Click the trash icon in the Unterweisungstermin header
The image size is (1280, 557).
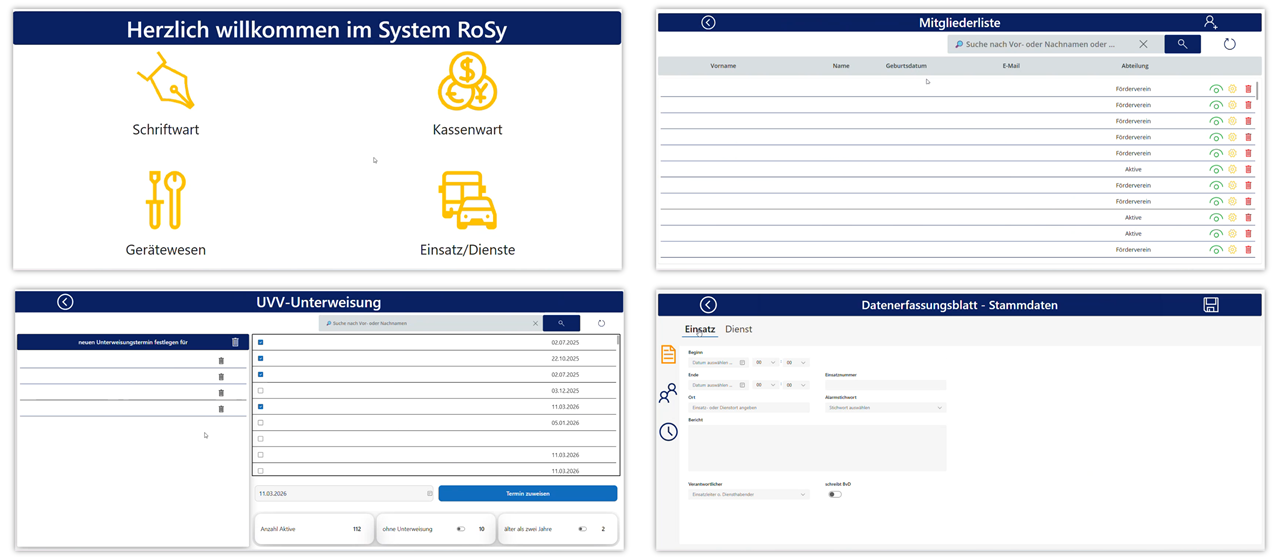(235, 342)
